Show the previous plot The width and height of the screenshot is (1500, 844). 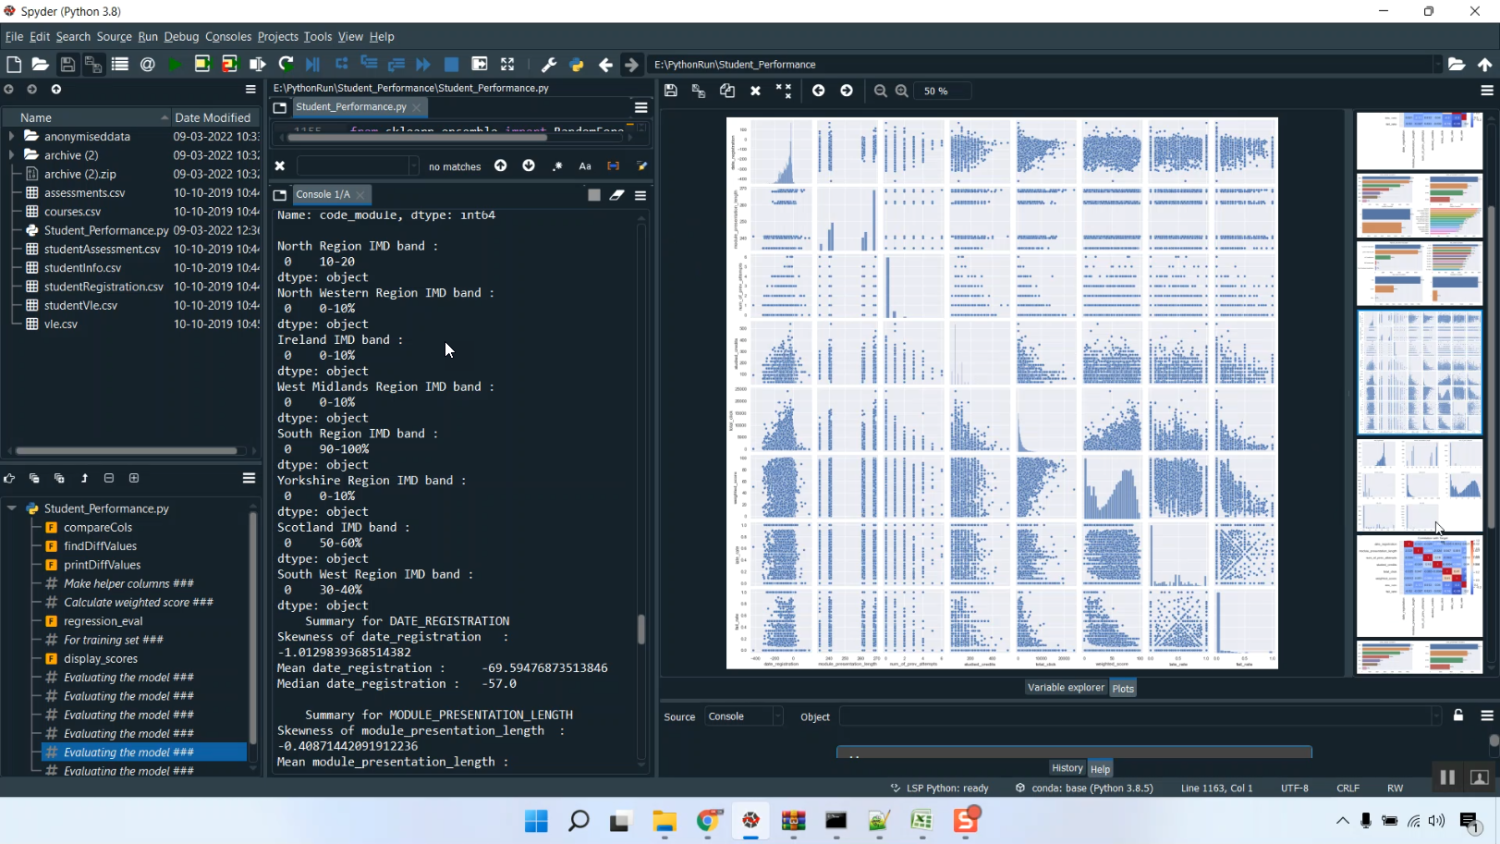818,91
